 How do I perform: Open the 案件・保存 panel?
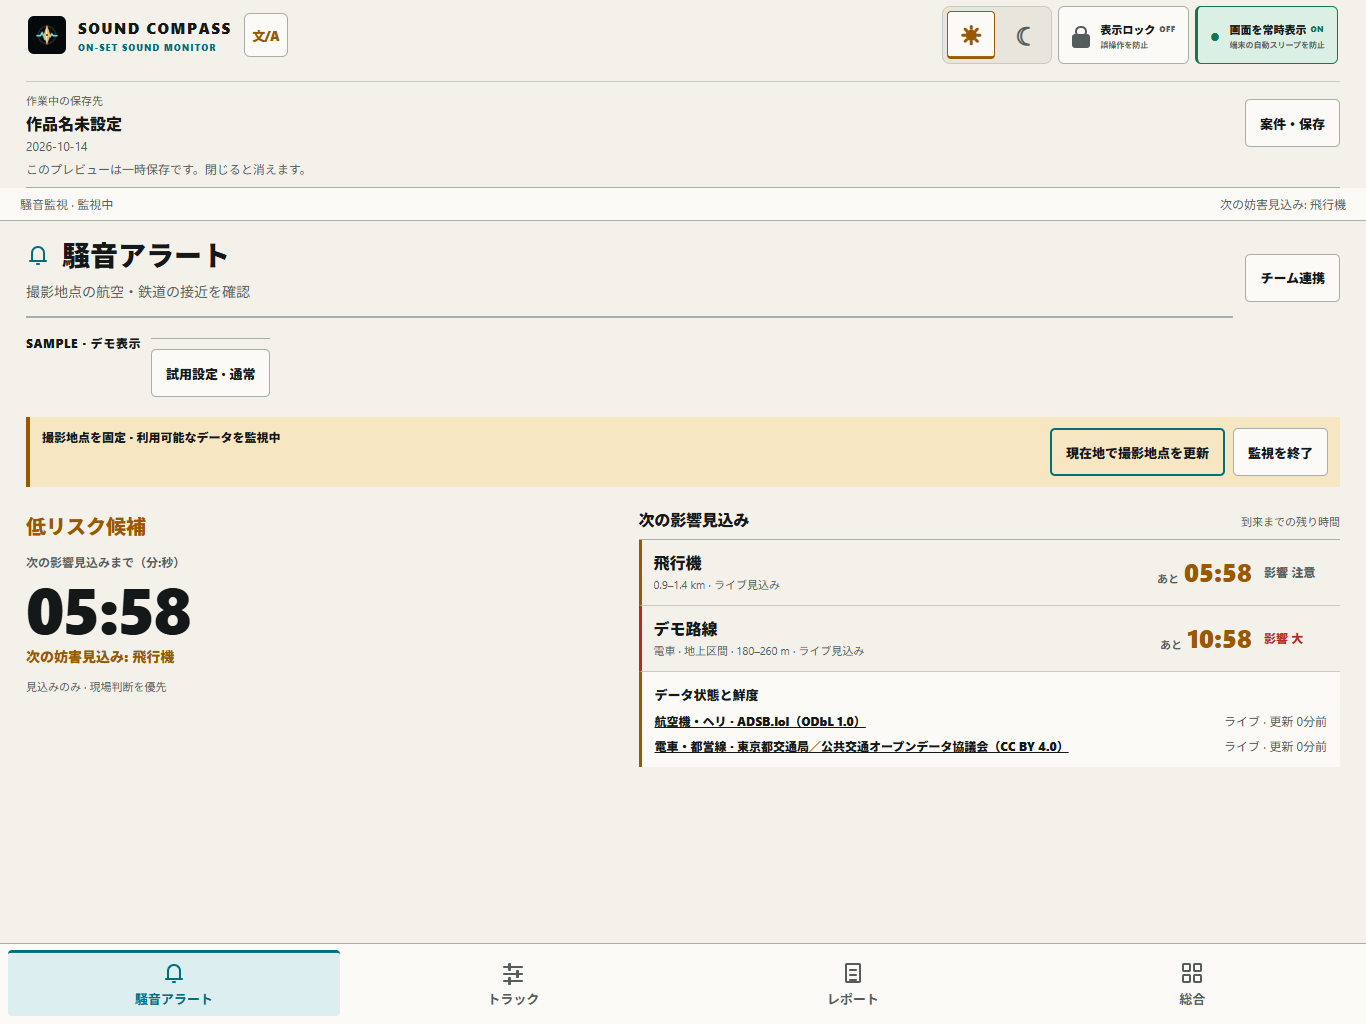coord(1292,123)
